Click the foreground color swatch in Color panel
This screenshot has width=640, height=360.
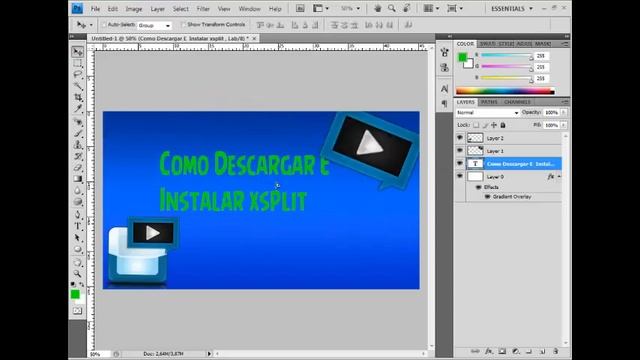pyautogui.click(x=462, y=58)
